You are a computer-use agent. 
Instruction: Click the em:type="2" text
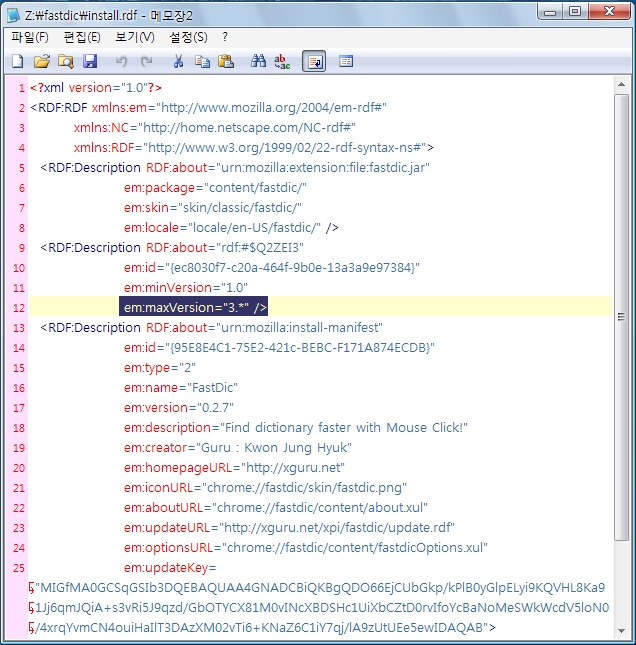click(160, 368)
